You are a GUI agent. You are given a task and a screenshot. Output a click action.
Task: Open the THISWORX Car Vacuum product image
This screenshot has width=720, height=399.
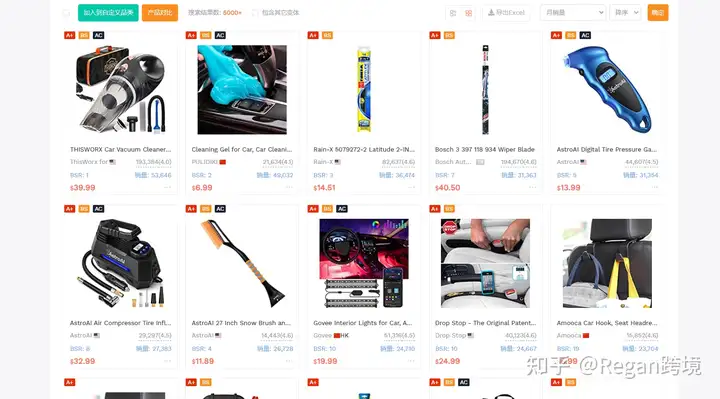click(x=120, y=90)
